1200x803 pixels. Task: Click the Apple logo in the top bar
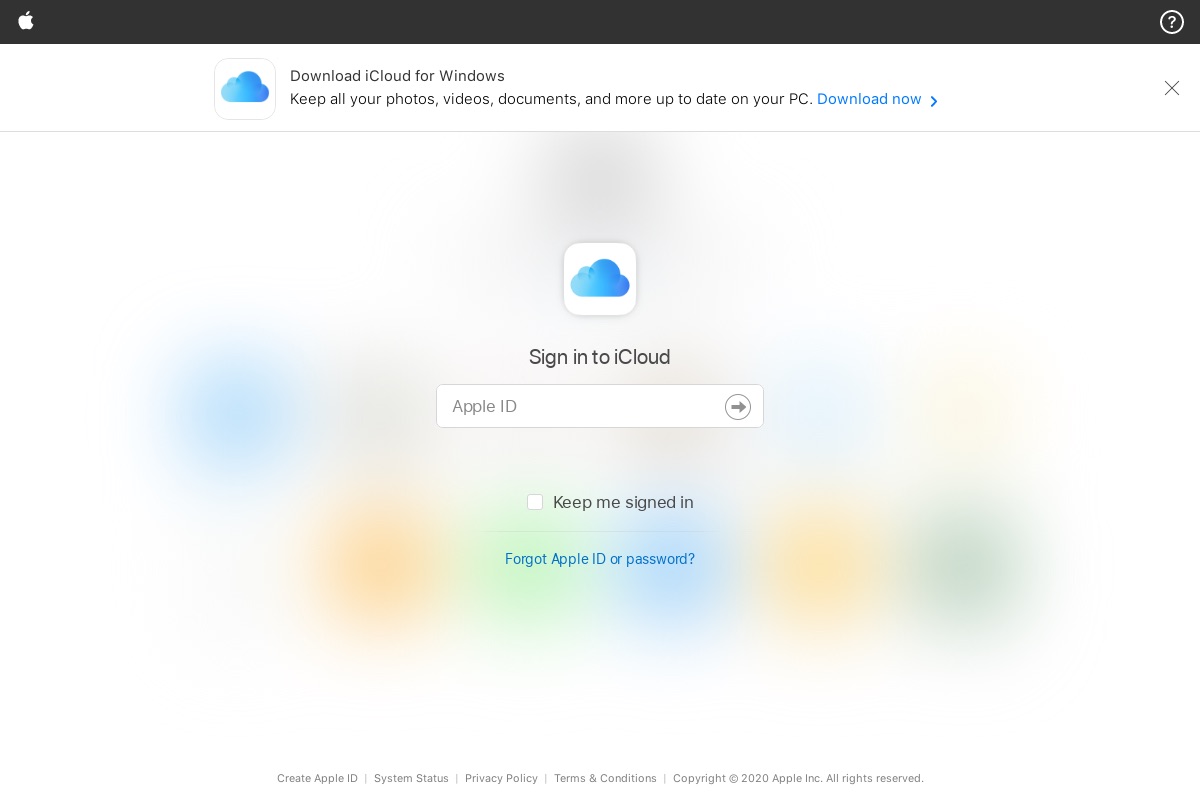(26, 21)
